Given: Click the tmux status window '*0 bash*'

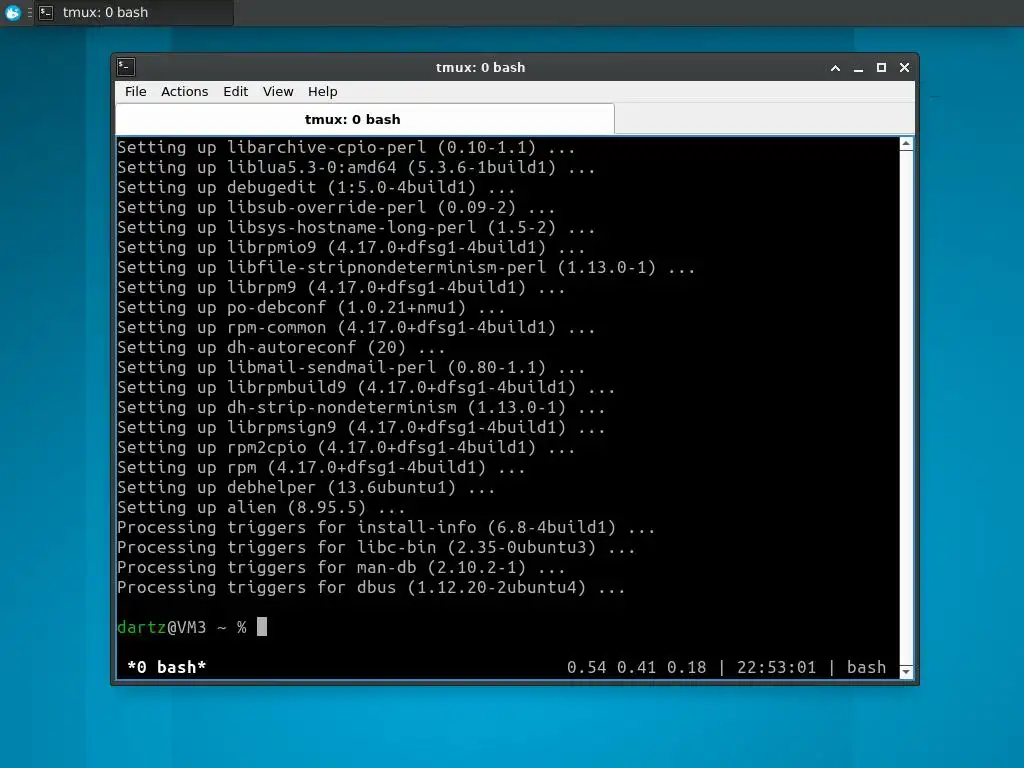Looking at the screenshot, I should click(167, 667).
